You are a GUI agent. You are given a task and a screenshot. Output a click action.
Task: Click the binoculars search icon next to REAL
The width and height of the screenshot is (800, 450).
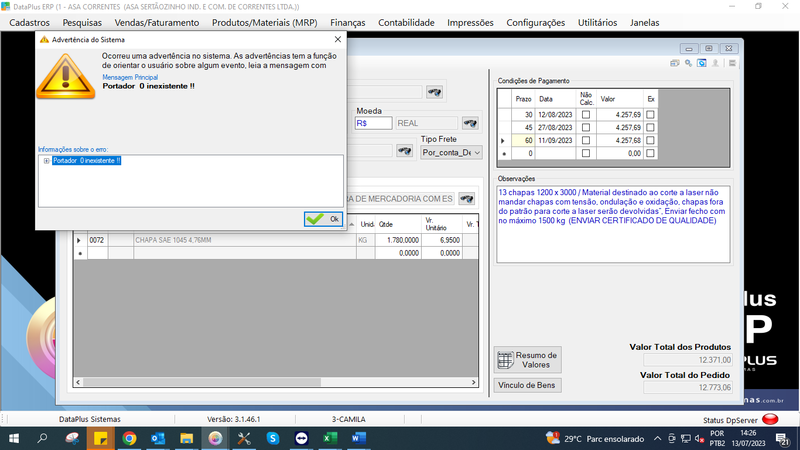470,123
